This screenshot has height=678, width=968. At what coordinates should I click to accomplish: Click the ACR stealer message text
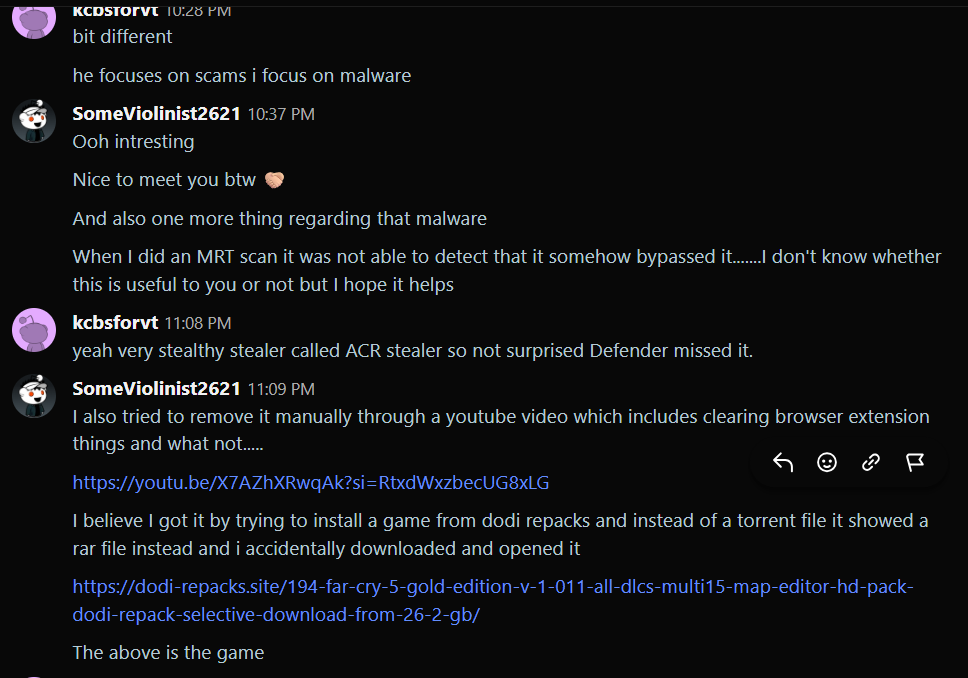(412, 350)
